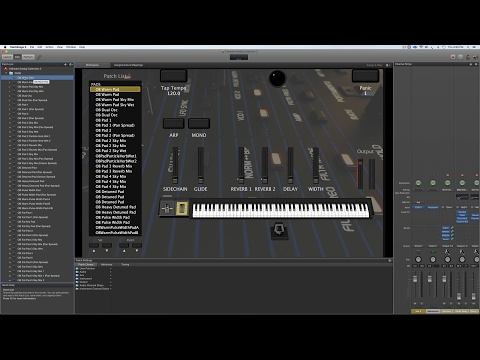The image size is (480, 360).
Task: Click the Panic button
Action: click(x=365, y=76)
